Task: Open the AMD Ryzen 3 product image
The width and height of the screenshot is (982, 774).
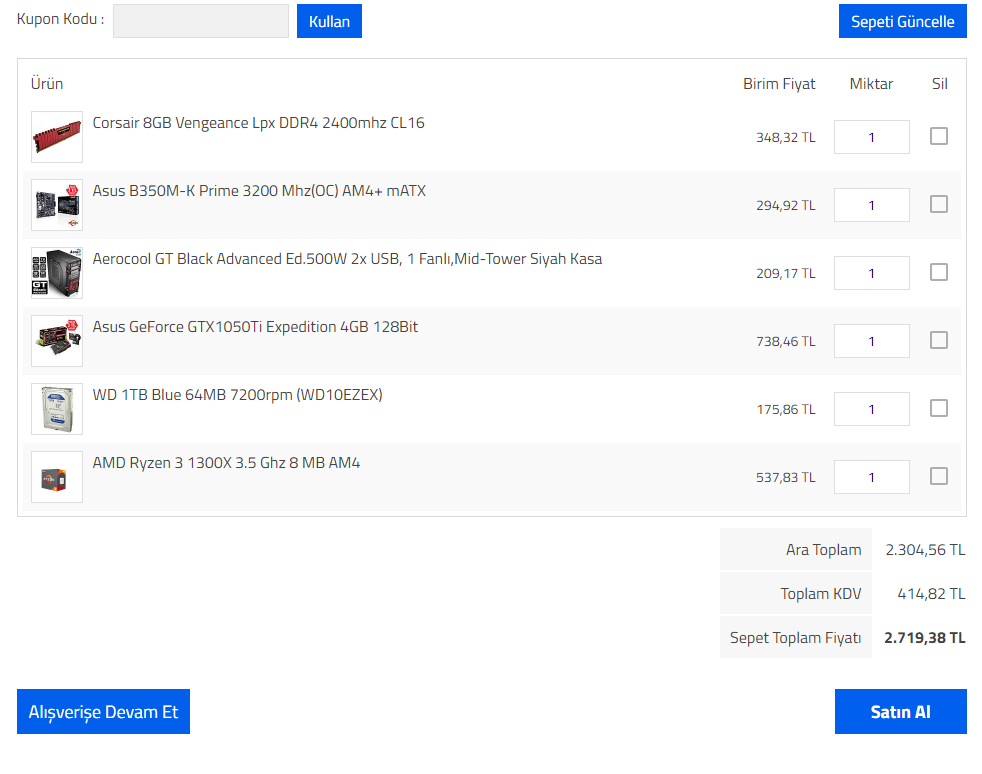Action: click(57, 477)
